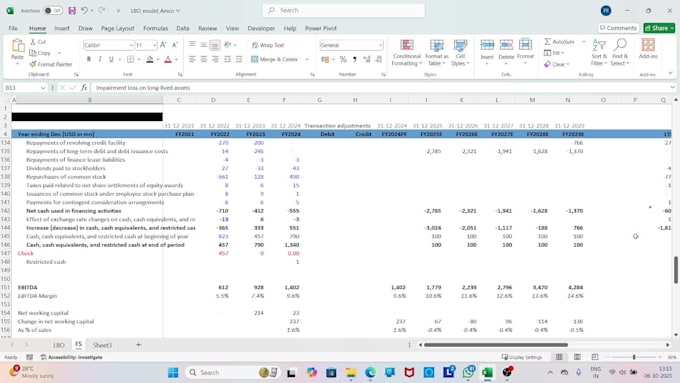The width and height of the screenshot is (680, 383).
Task: Click the Insert cells icon
Action: pos(487,45)
